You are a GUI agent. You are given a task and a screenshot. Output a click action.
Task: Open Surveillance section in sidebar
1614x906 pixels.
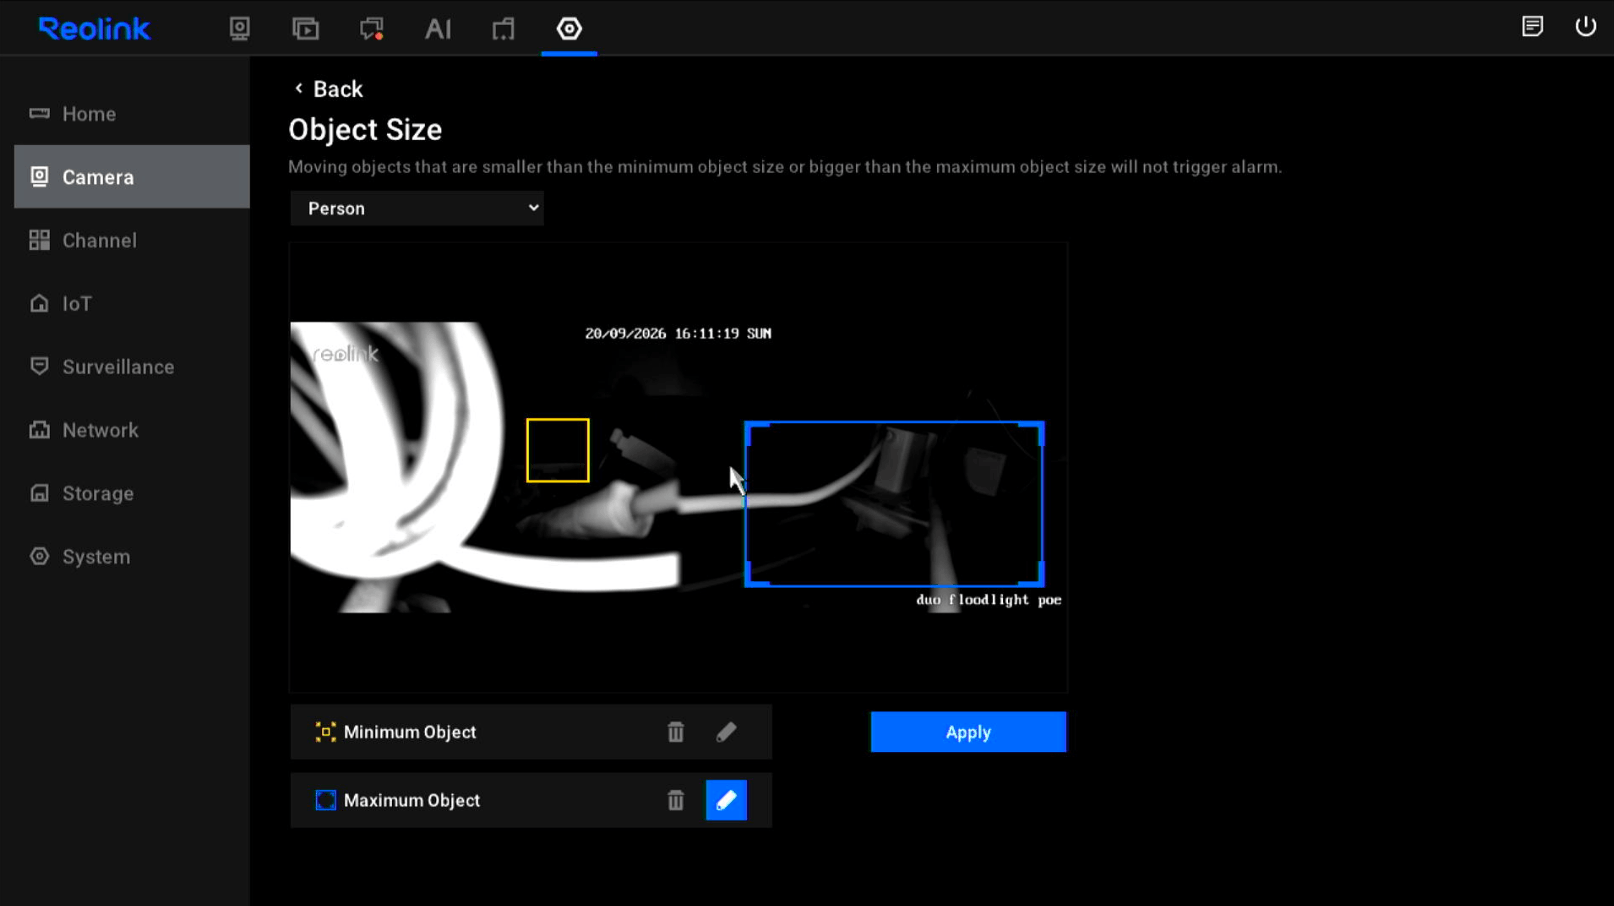[132, 367]
